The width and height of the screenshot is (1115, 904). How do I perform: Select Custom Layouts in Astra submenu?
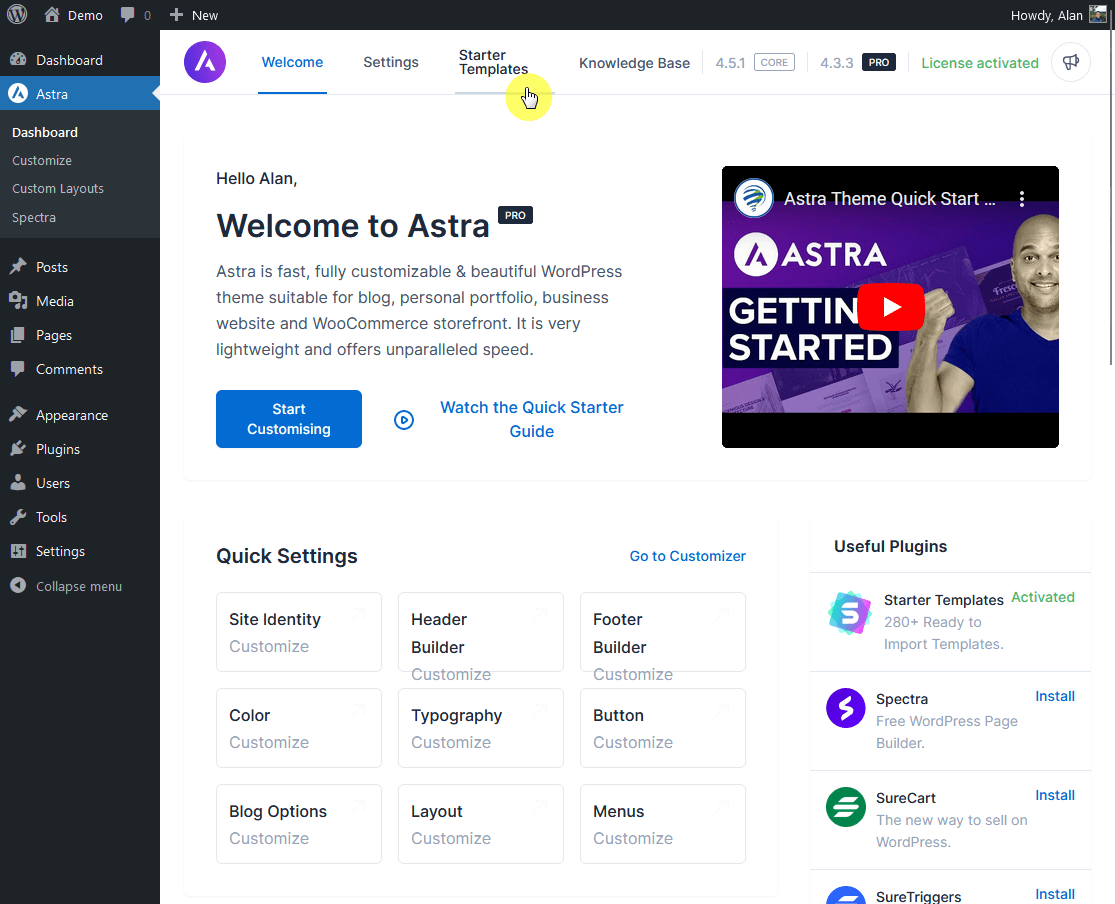pyautogui.click(x=58, y=188)
